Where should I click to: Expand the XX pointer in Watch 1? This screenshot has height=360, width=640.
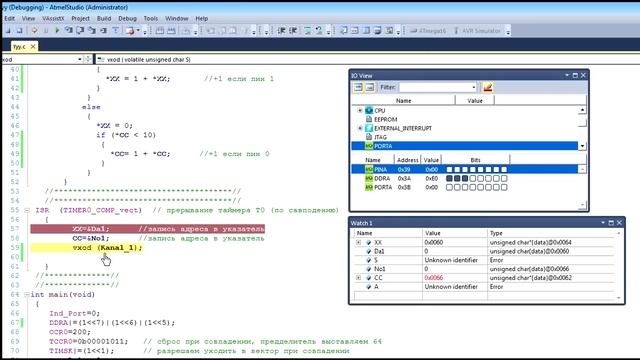tap(358, 242)
